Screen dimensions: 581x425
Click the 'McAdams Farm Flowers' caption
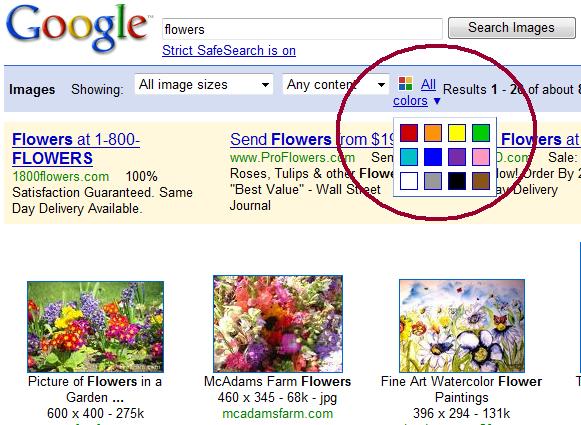[278, 382]
